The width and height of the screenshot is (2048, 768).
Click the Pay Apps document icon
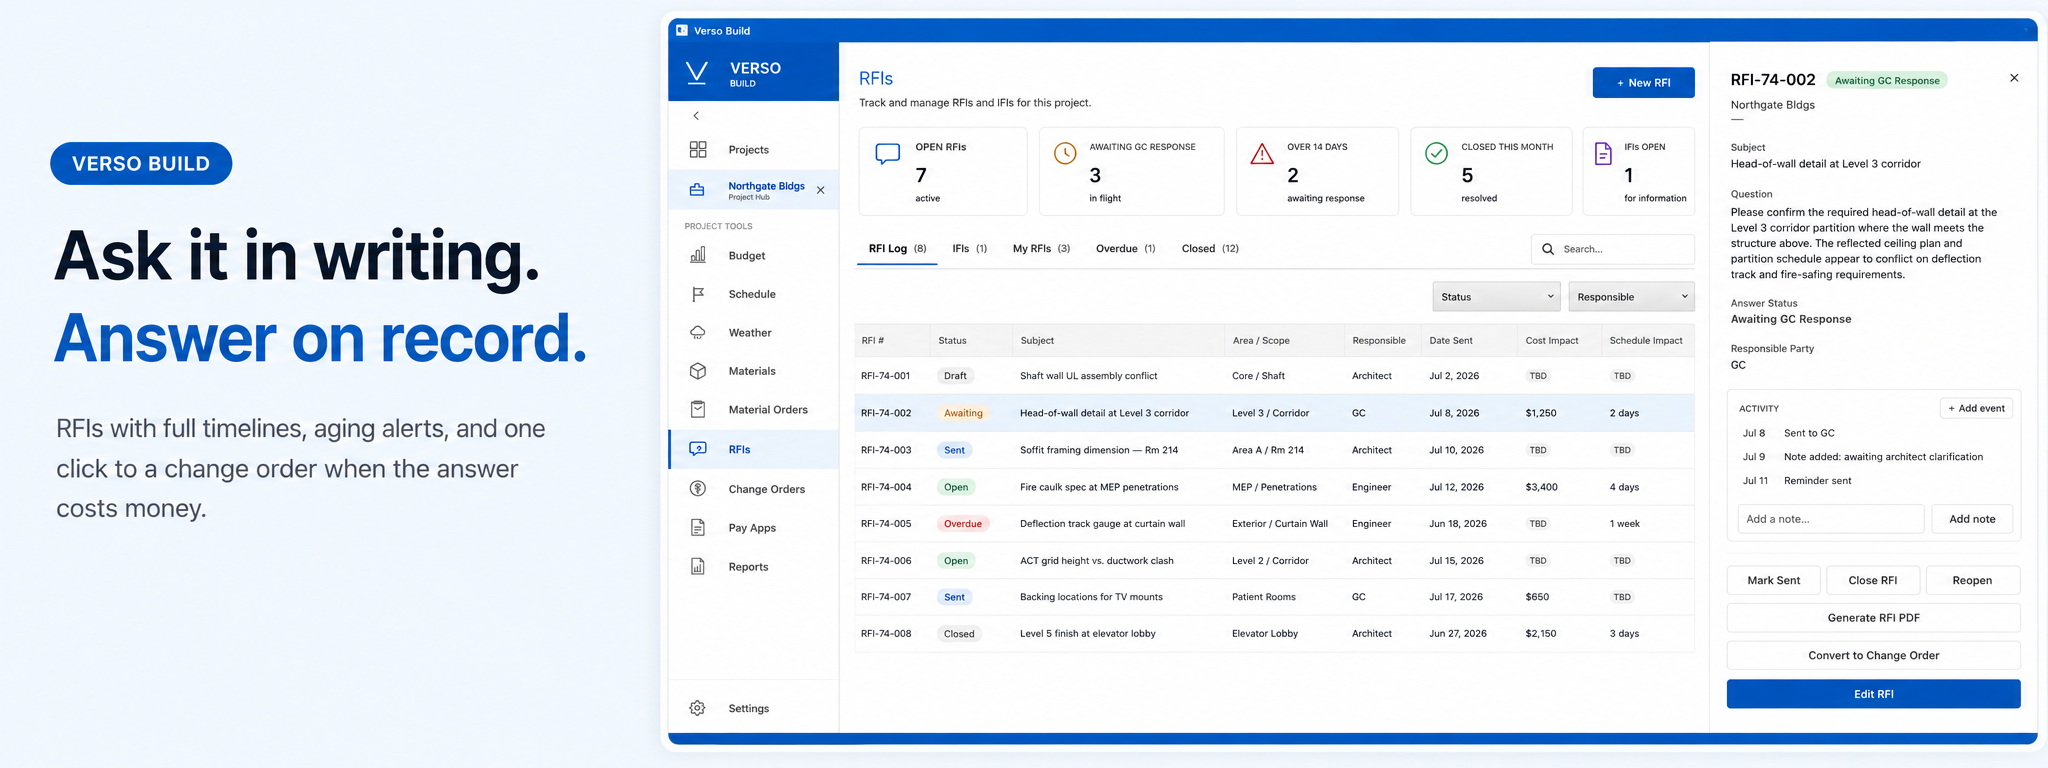pyautogui.click(x=698, y=527)
